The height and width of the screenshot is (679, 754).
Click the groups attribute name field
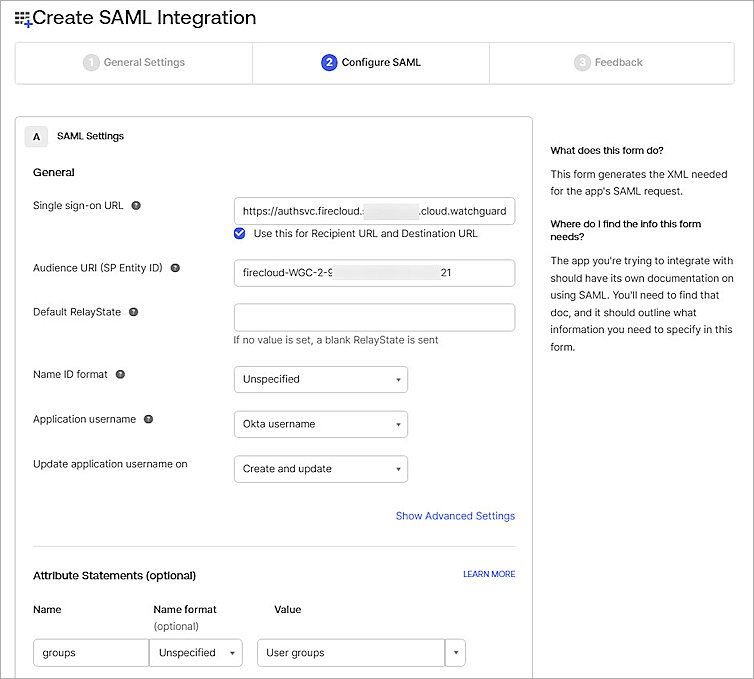(x=91, y=653)
